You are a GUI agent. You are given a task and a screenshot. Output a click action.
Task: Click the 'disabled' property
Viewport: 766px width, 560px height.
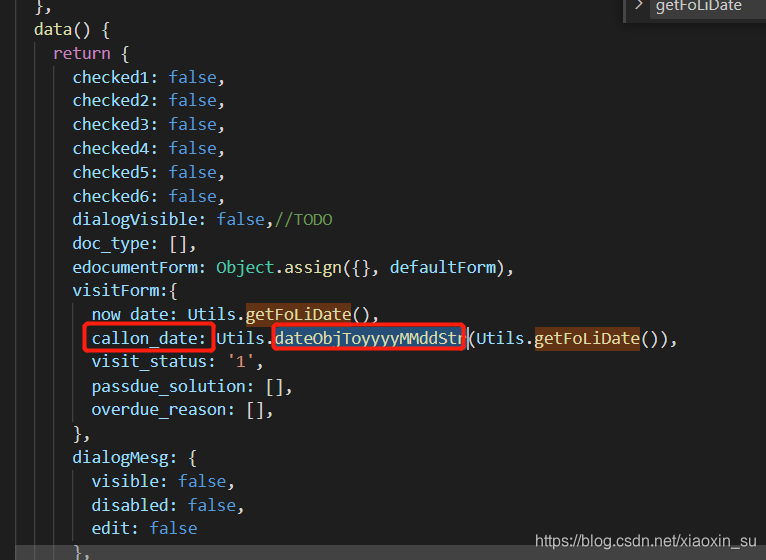[129, 505]
